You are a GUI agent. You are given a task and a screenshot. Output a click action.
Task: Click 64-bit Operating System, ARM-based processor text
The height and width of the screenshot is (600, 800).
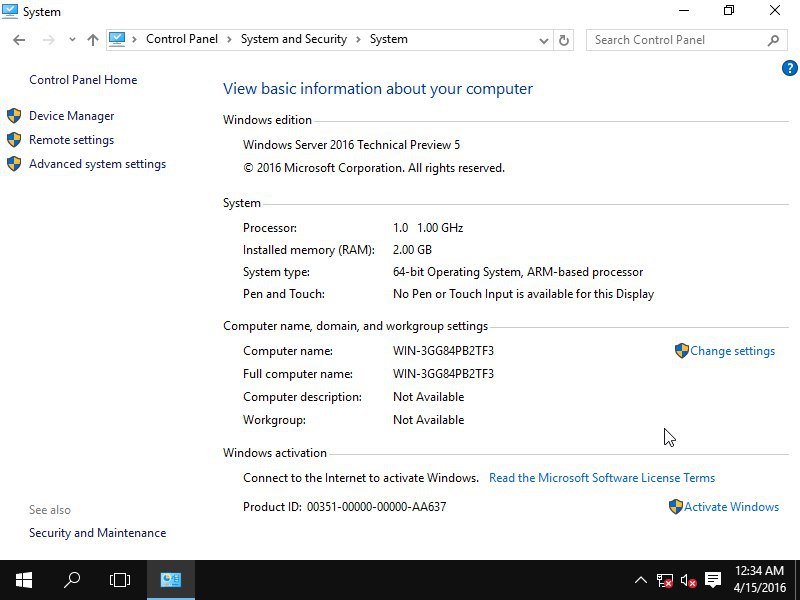click(x=518, y=272)
